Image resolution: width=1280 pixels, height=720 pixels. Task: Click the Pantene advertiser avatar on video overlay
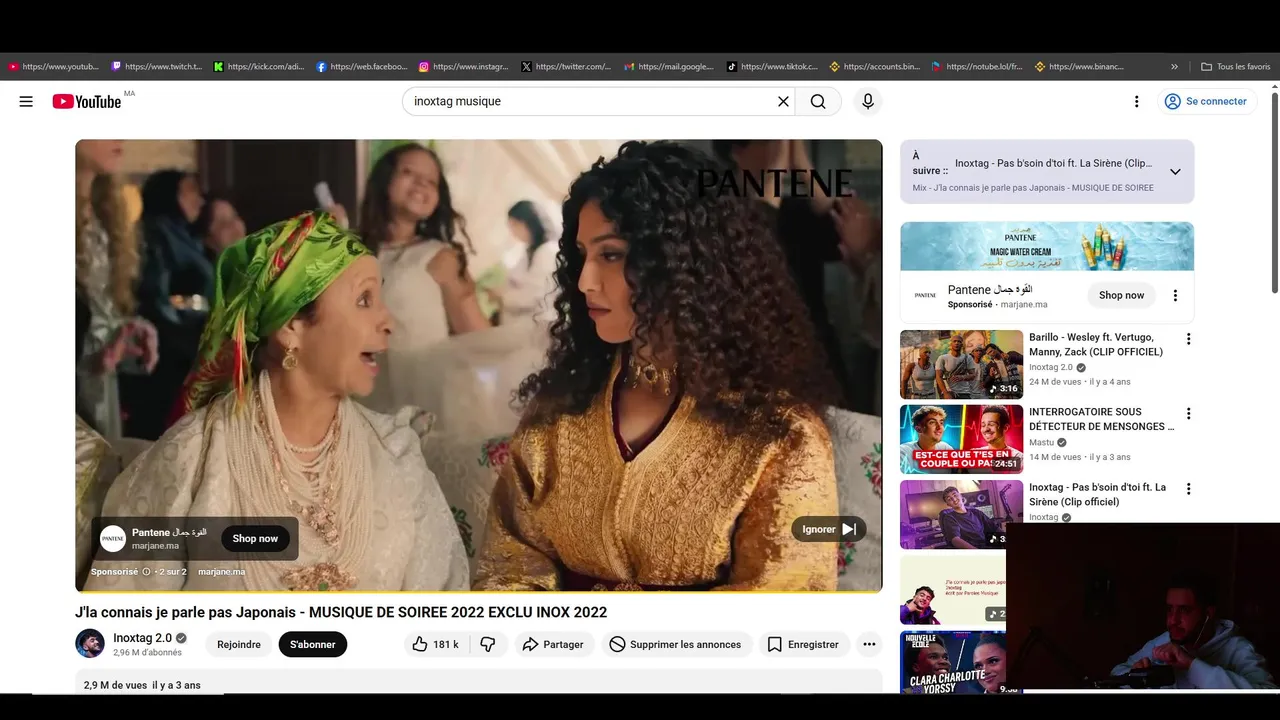point(113,538)
